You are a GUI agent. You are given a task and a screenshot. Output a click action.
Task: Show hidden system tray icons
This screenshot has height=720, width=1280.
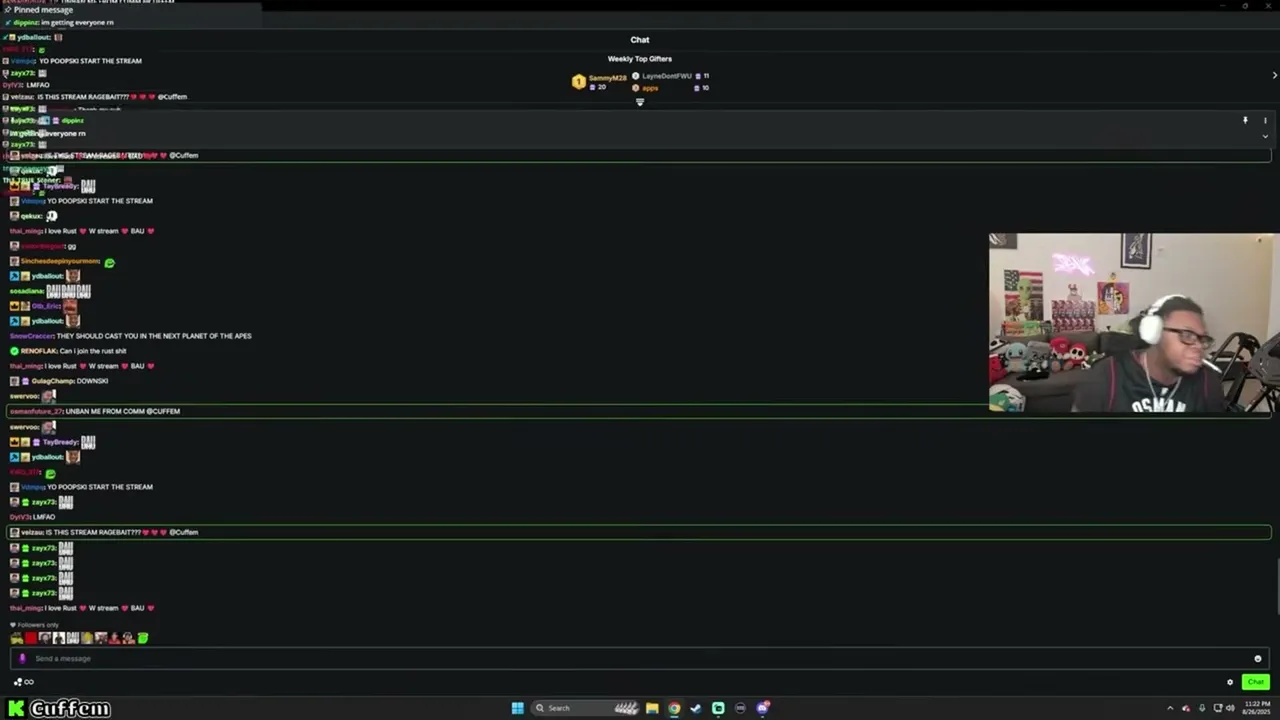[1170, 708]
